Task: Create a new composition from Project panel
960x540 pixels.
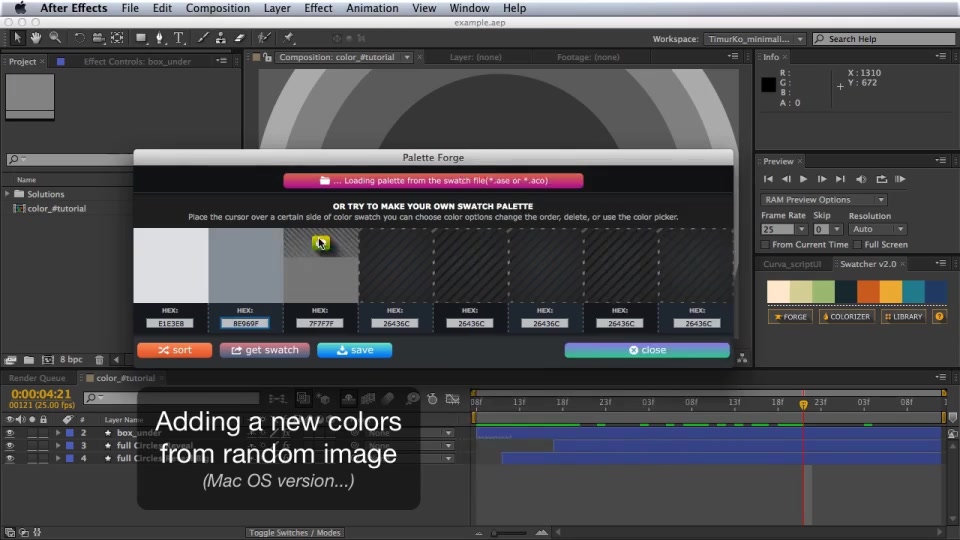Action: tap(48, 360)
